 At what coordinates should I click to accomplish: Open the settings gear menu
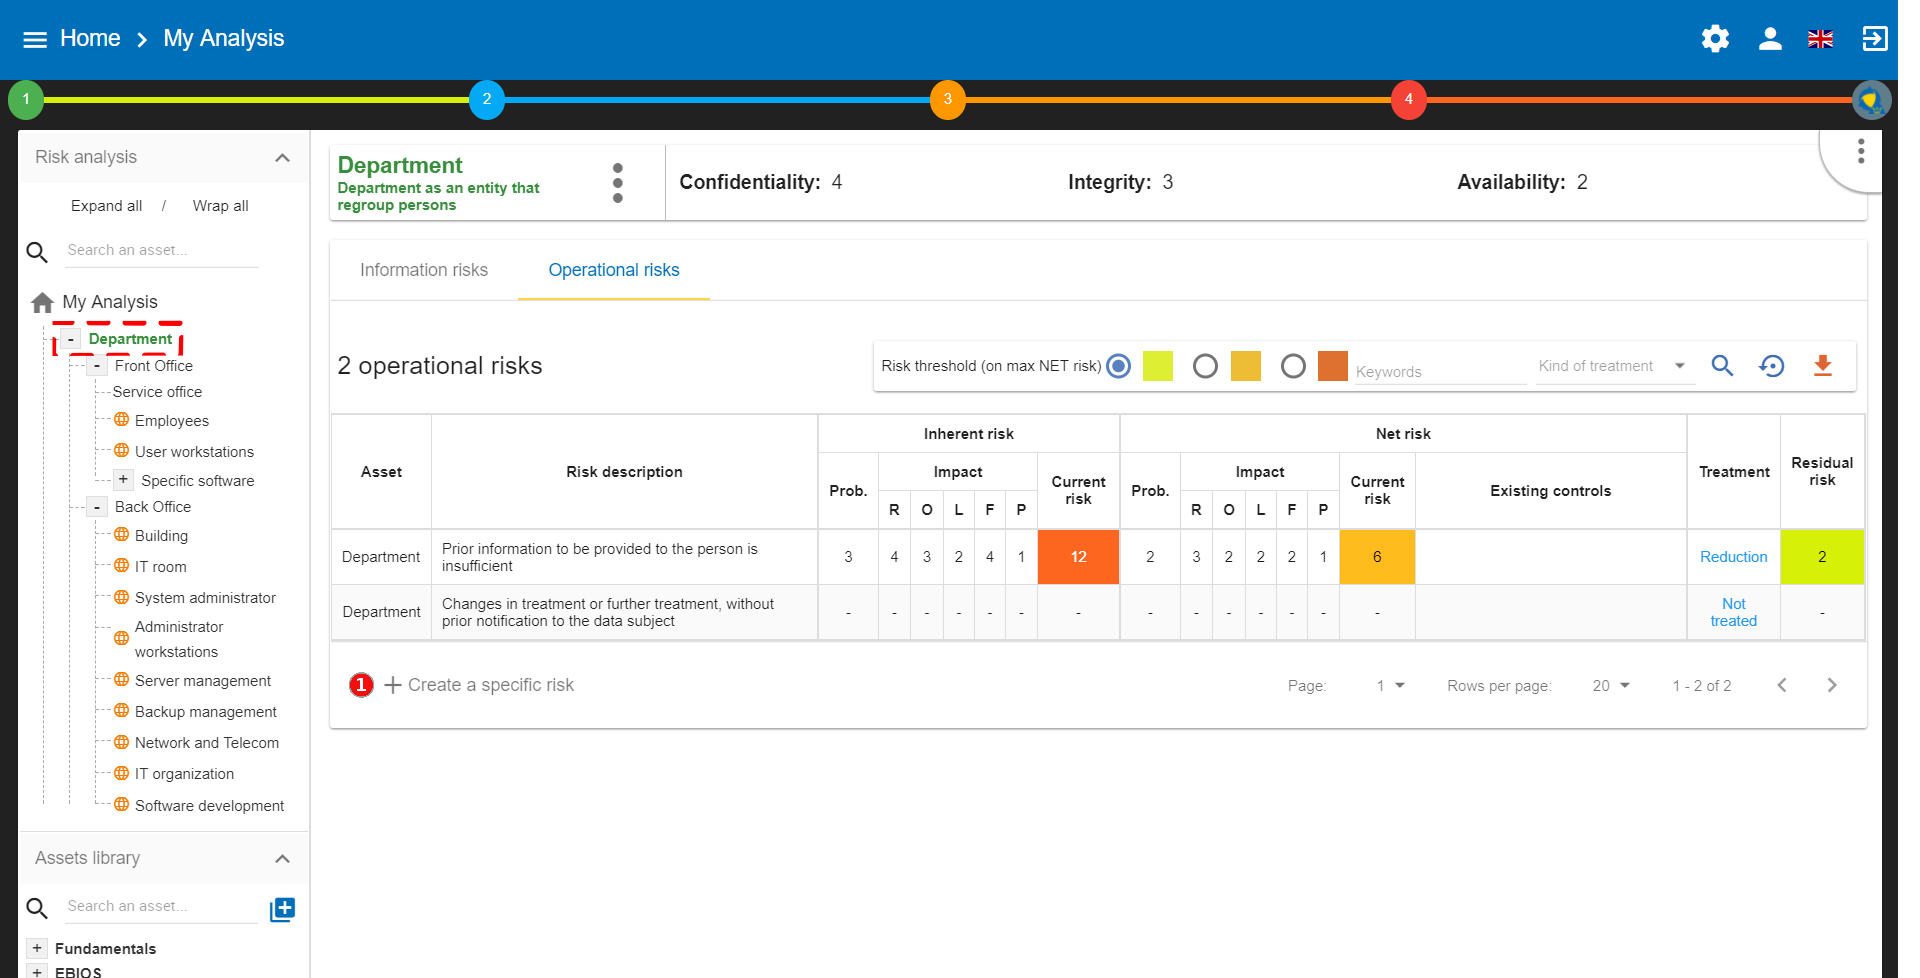(1715, 39)
